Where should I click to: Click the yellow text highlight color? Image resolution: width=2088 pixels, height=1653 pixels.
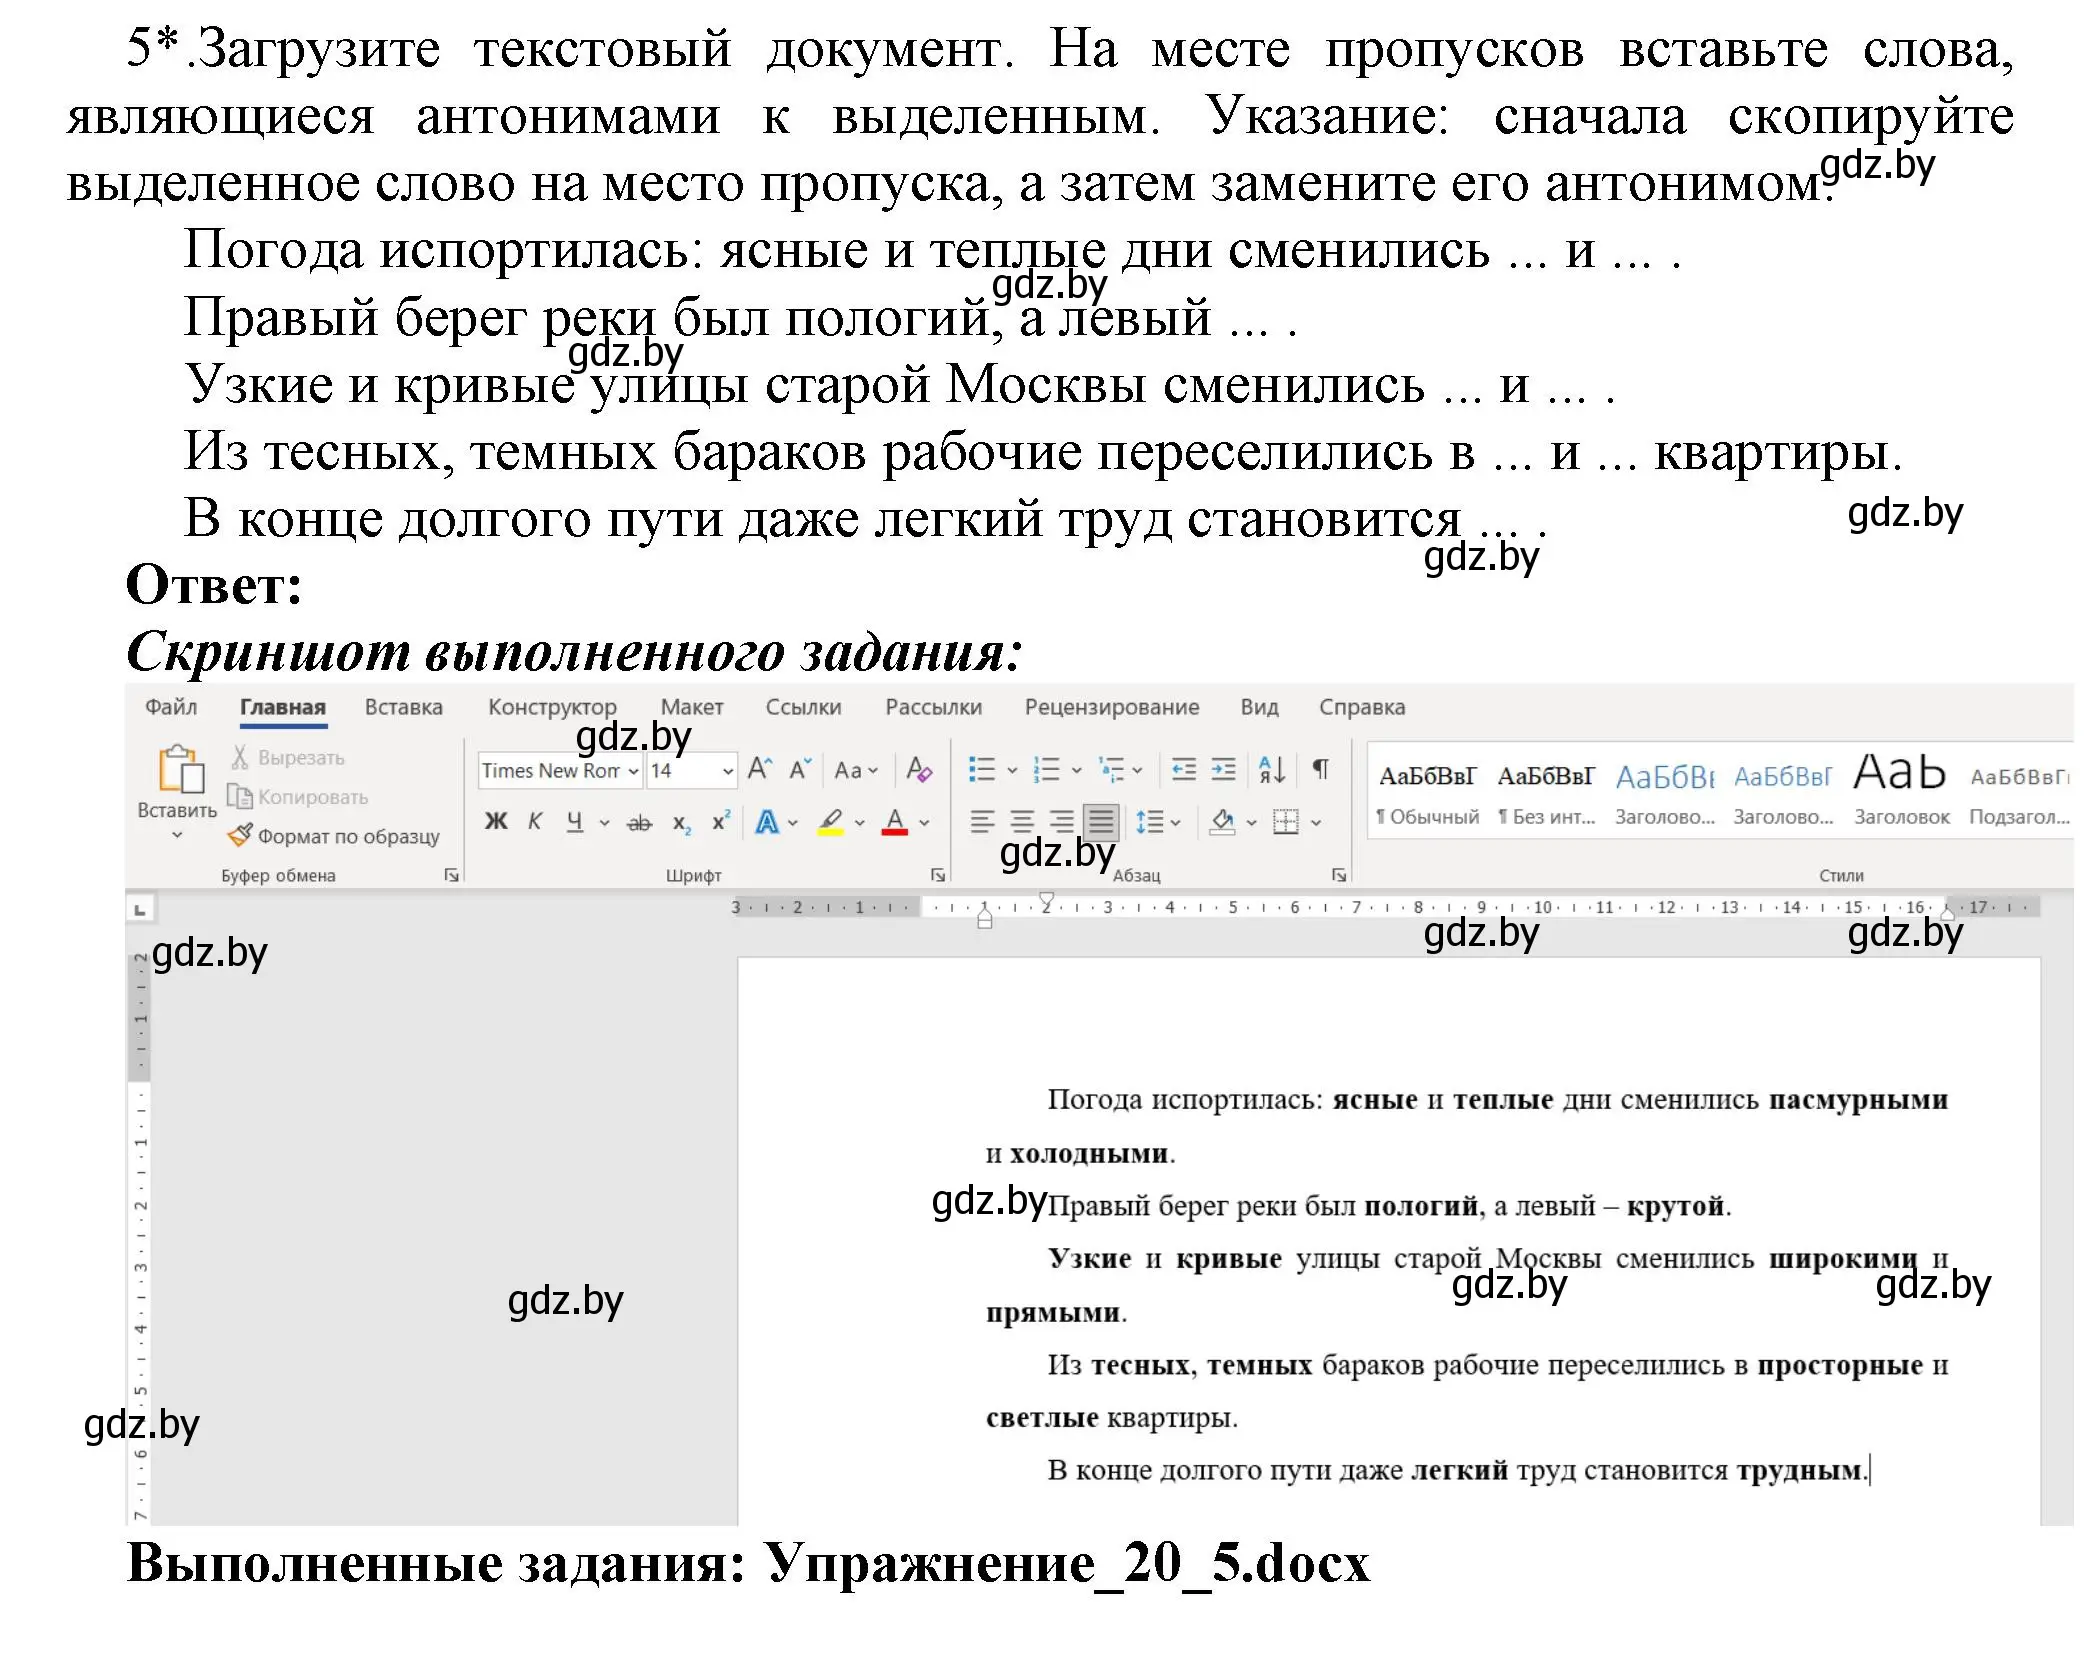(x=831, y=822)
